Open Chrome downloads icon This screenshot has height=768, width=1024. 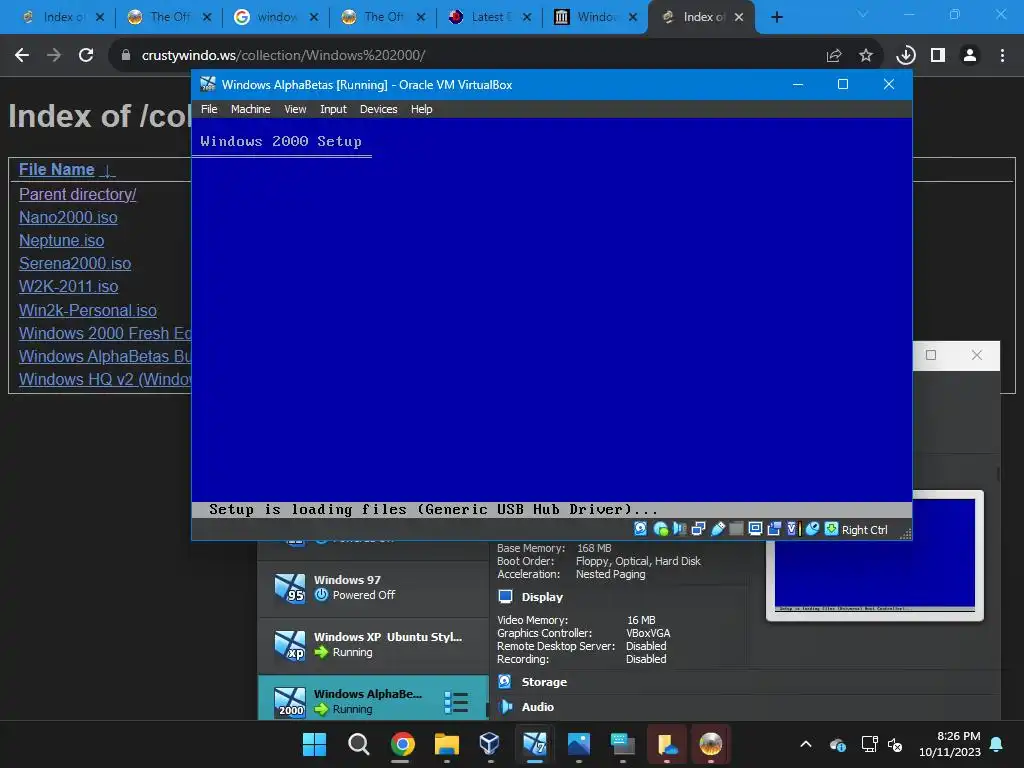(906, 56)
